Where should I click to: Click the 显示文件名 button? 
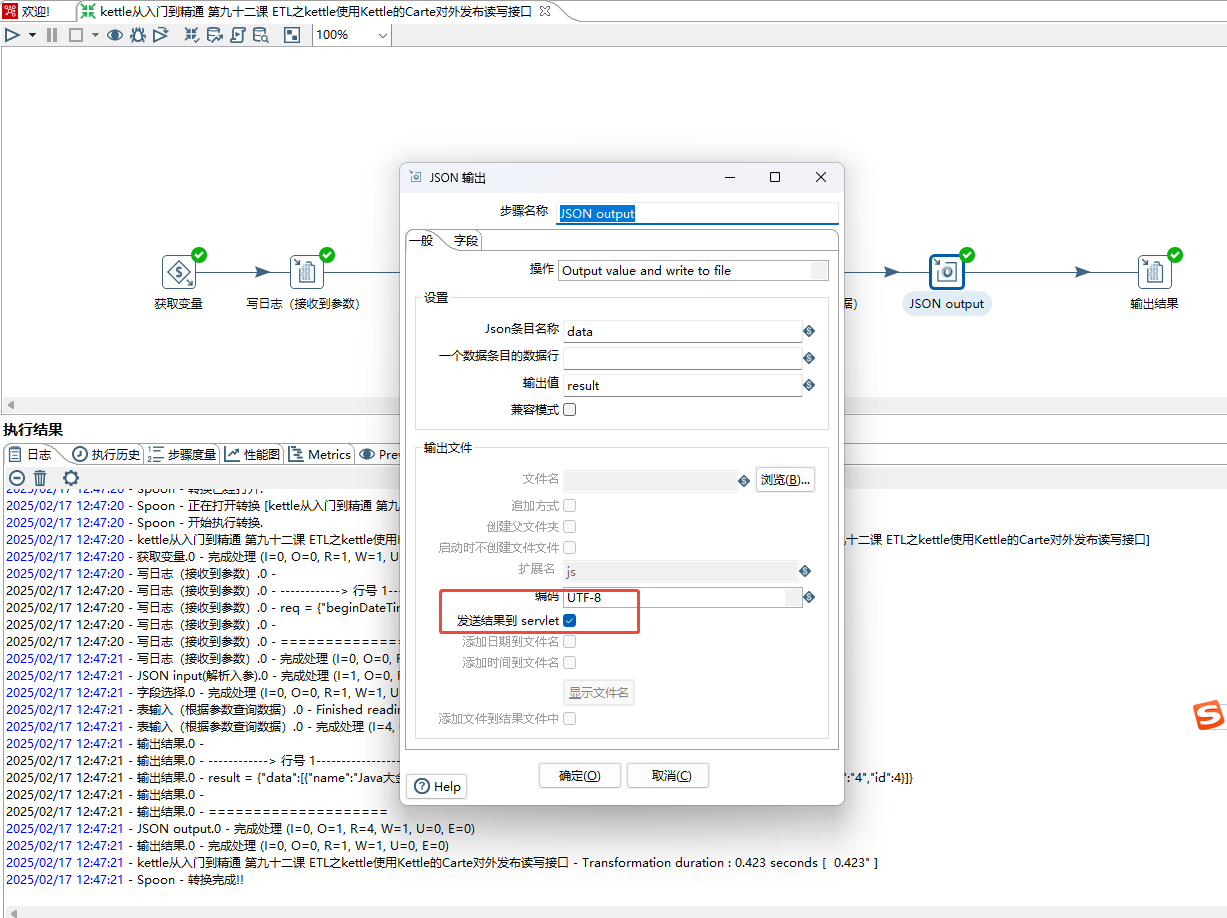599,692
